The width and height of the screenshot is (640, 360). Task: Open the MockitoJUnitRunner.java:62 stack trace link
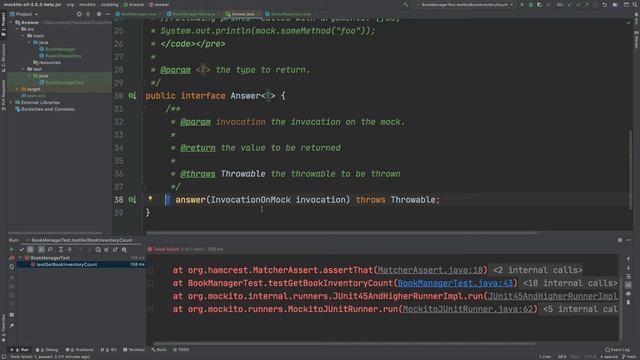468,309
